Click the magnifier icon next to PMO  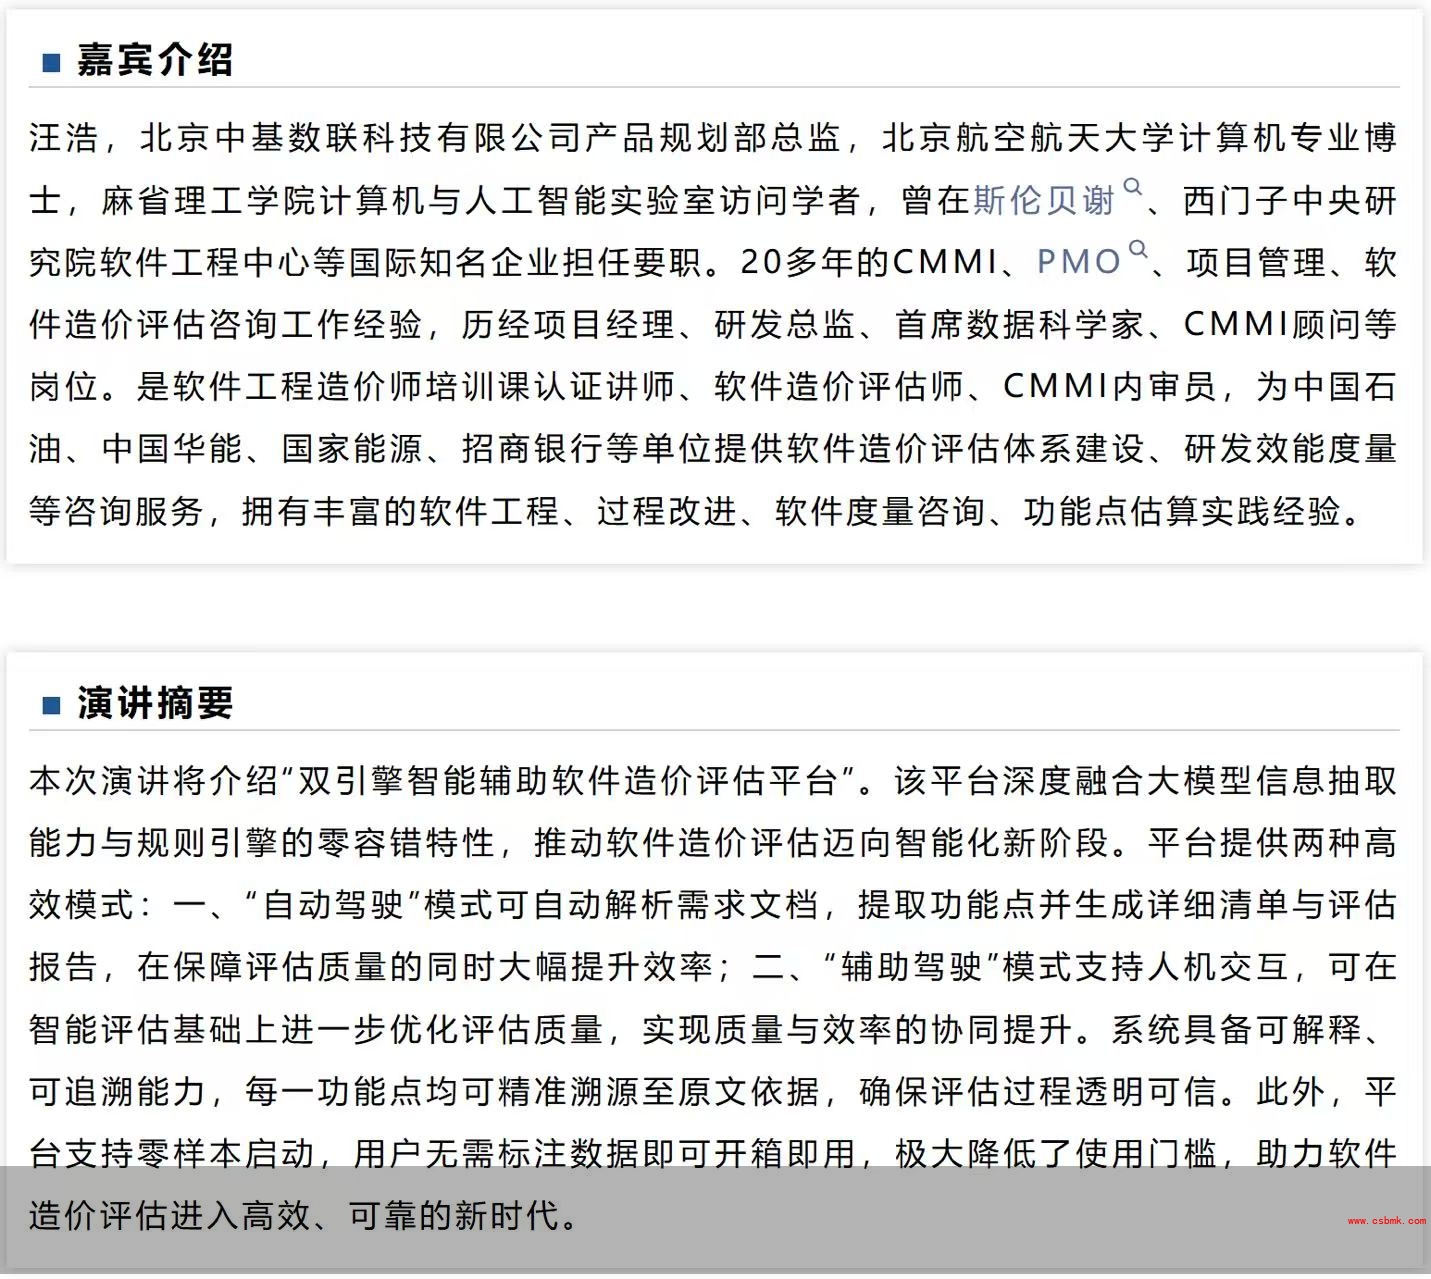[1138, 249]
